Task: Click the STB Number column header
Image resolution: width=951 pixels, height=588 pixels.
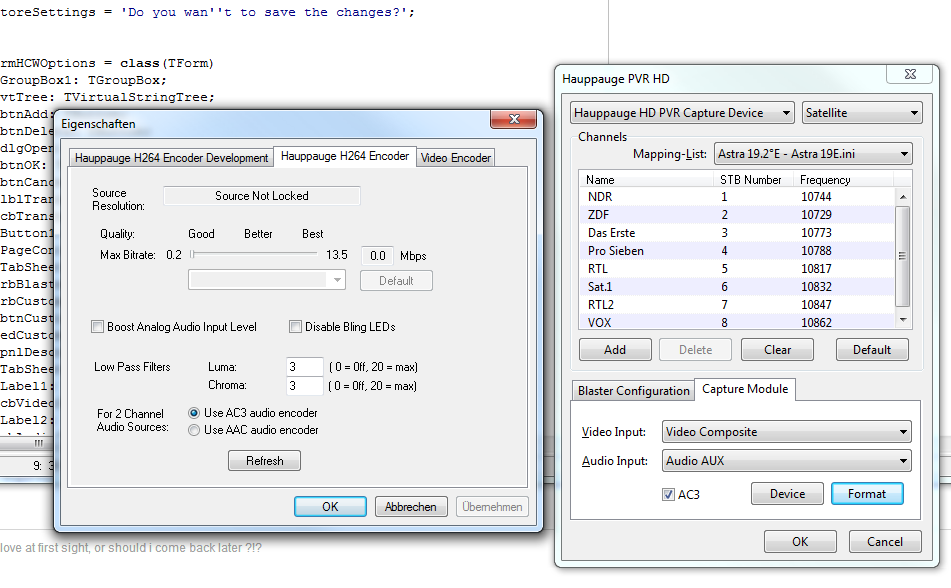Action: (x=753, y=180)
